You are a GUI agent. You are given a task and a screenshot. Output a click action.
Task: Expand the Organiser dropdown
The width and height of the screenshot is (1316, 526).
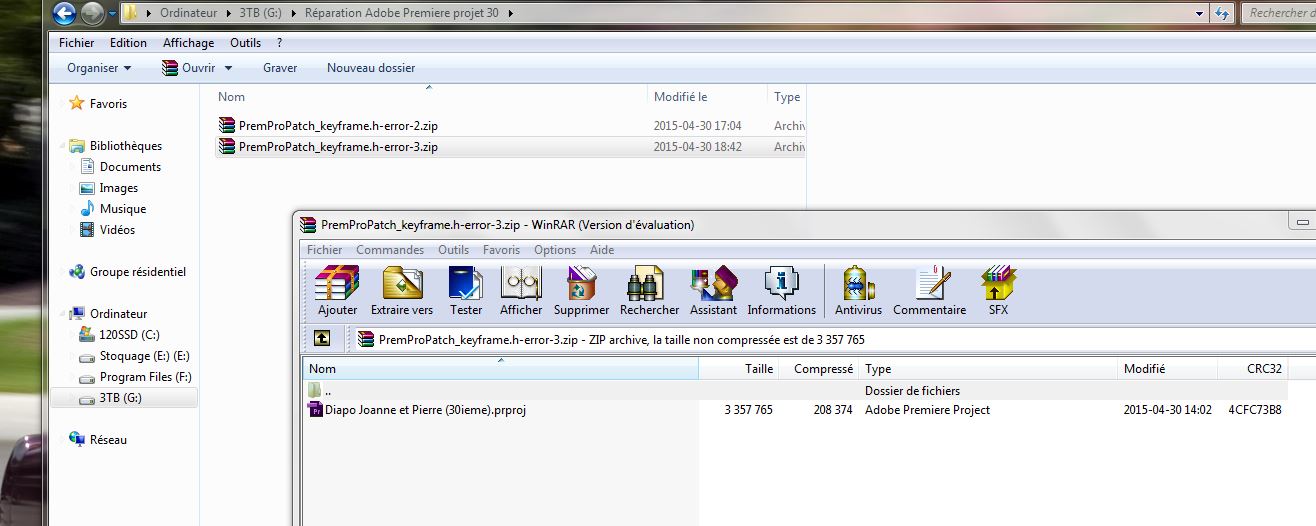click(99, 68)
